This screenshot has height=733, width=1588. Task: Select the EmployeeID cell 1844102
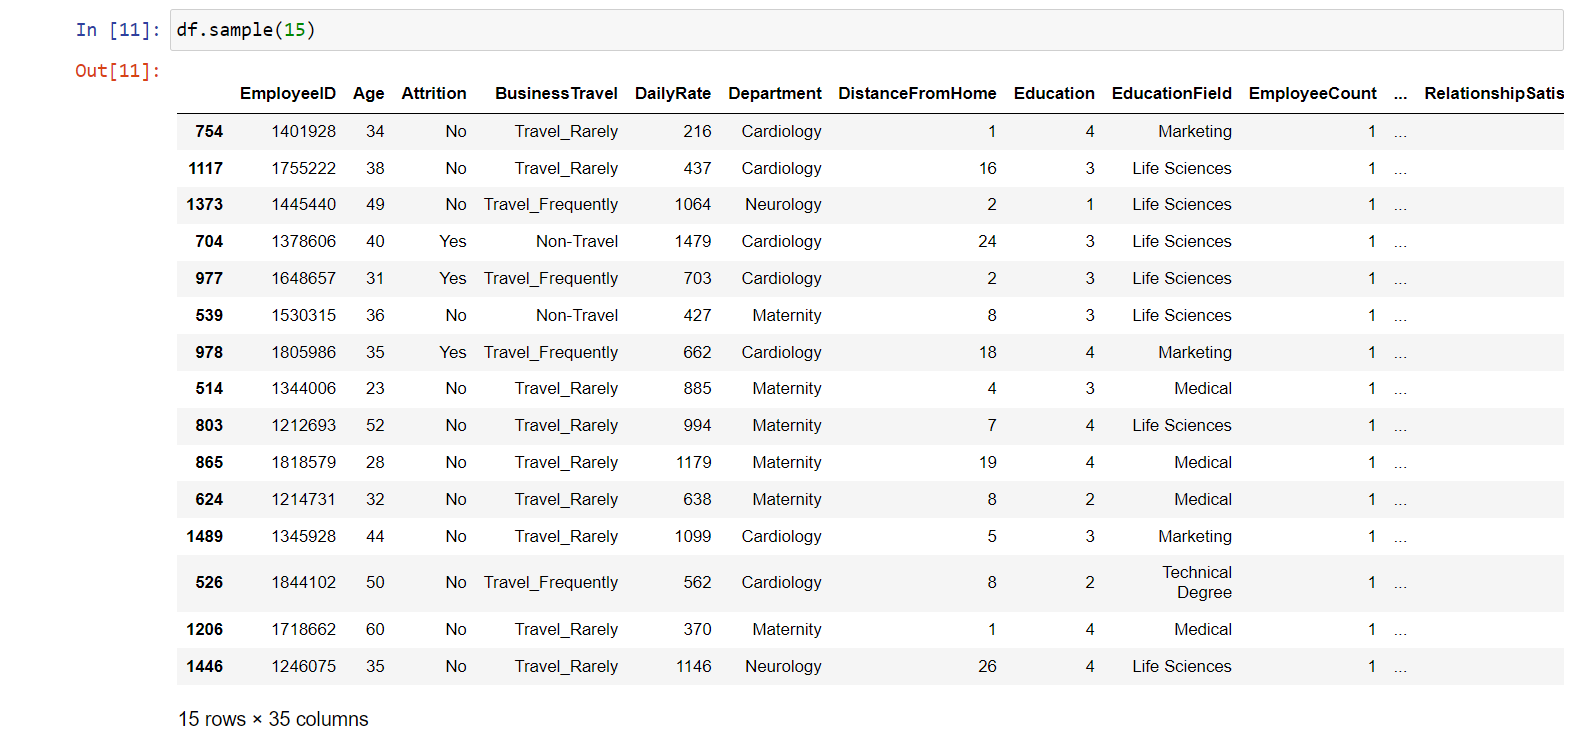coord(304,582)
